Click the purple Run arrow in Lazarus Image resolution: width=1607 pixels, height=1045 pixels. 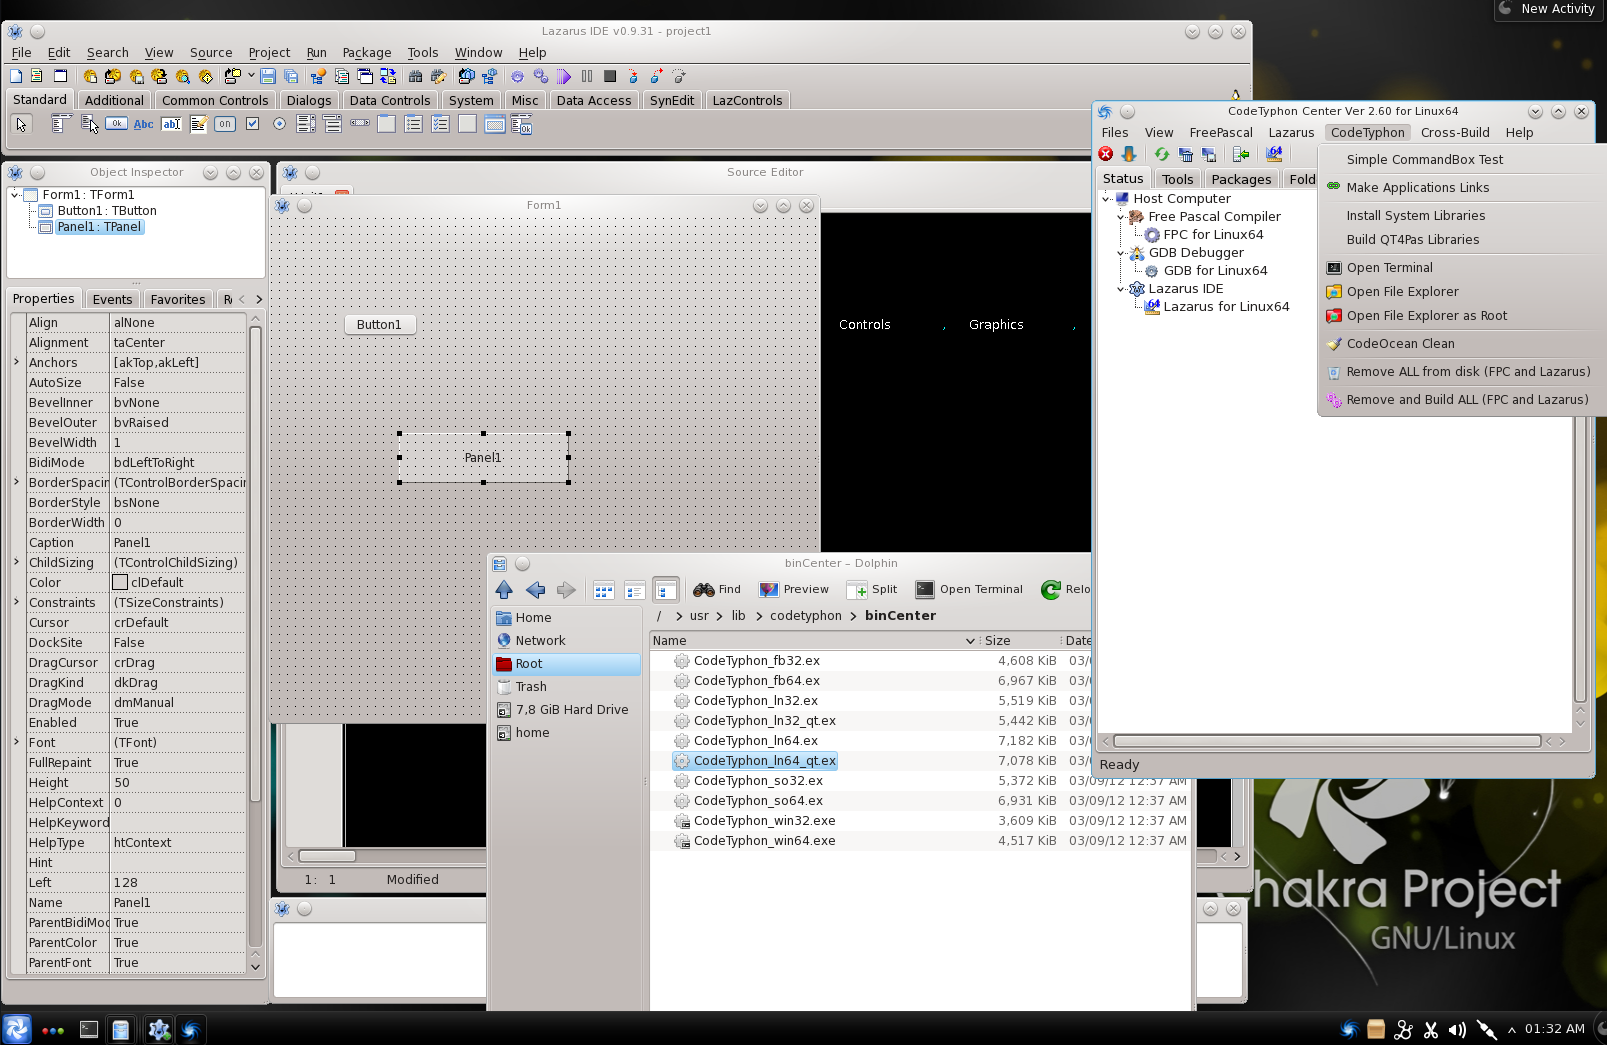tap(564, 76)
